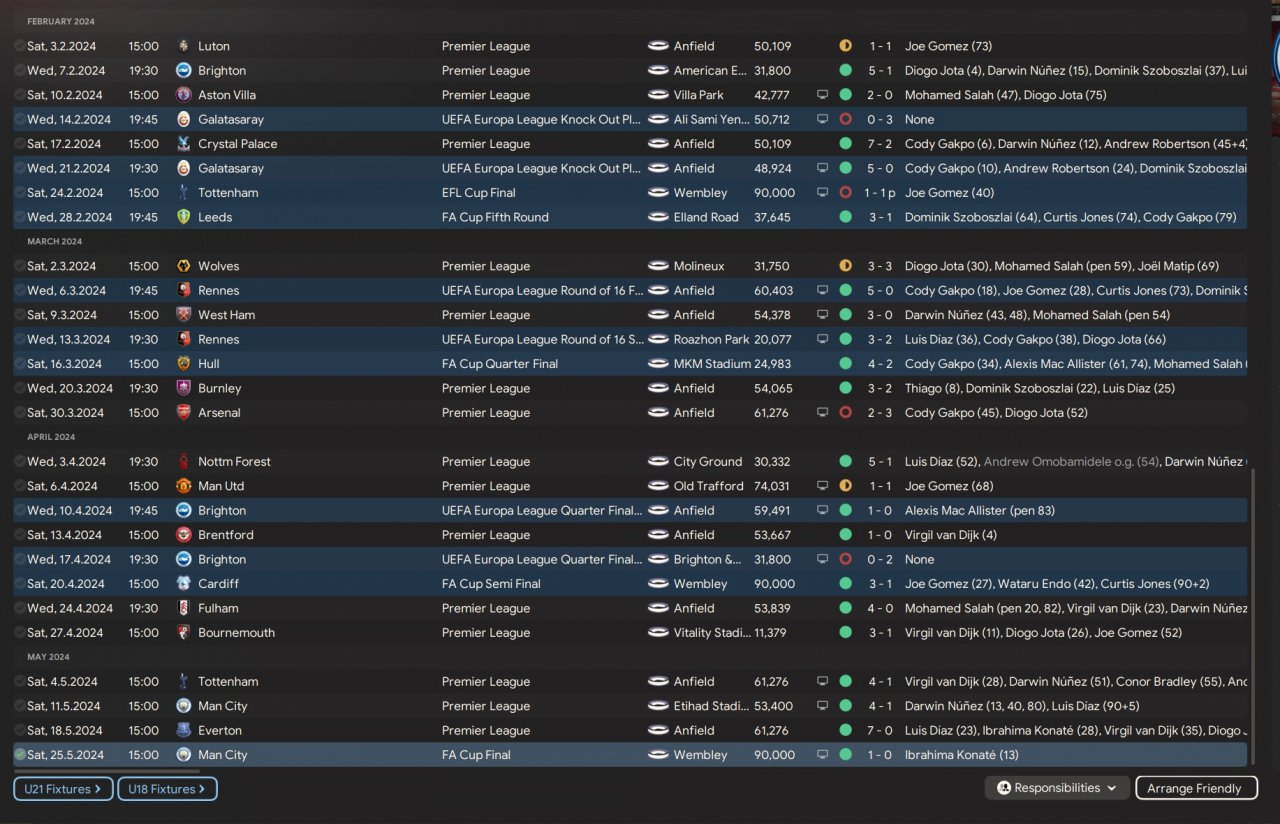The image size is (1280, 824).
Task: Click the Leeds club badge
Action: click(183, 217)
